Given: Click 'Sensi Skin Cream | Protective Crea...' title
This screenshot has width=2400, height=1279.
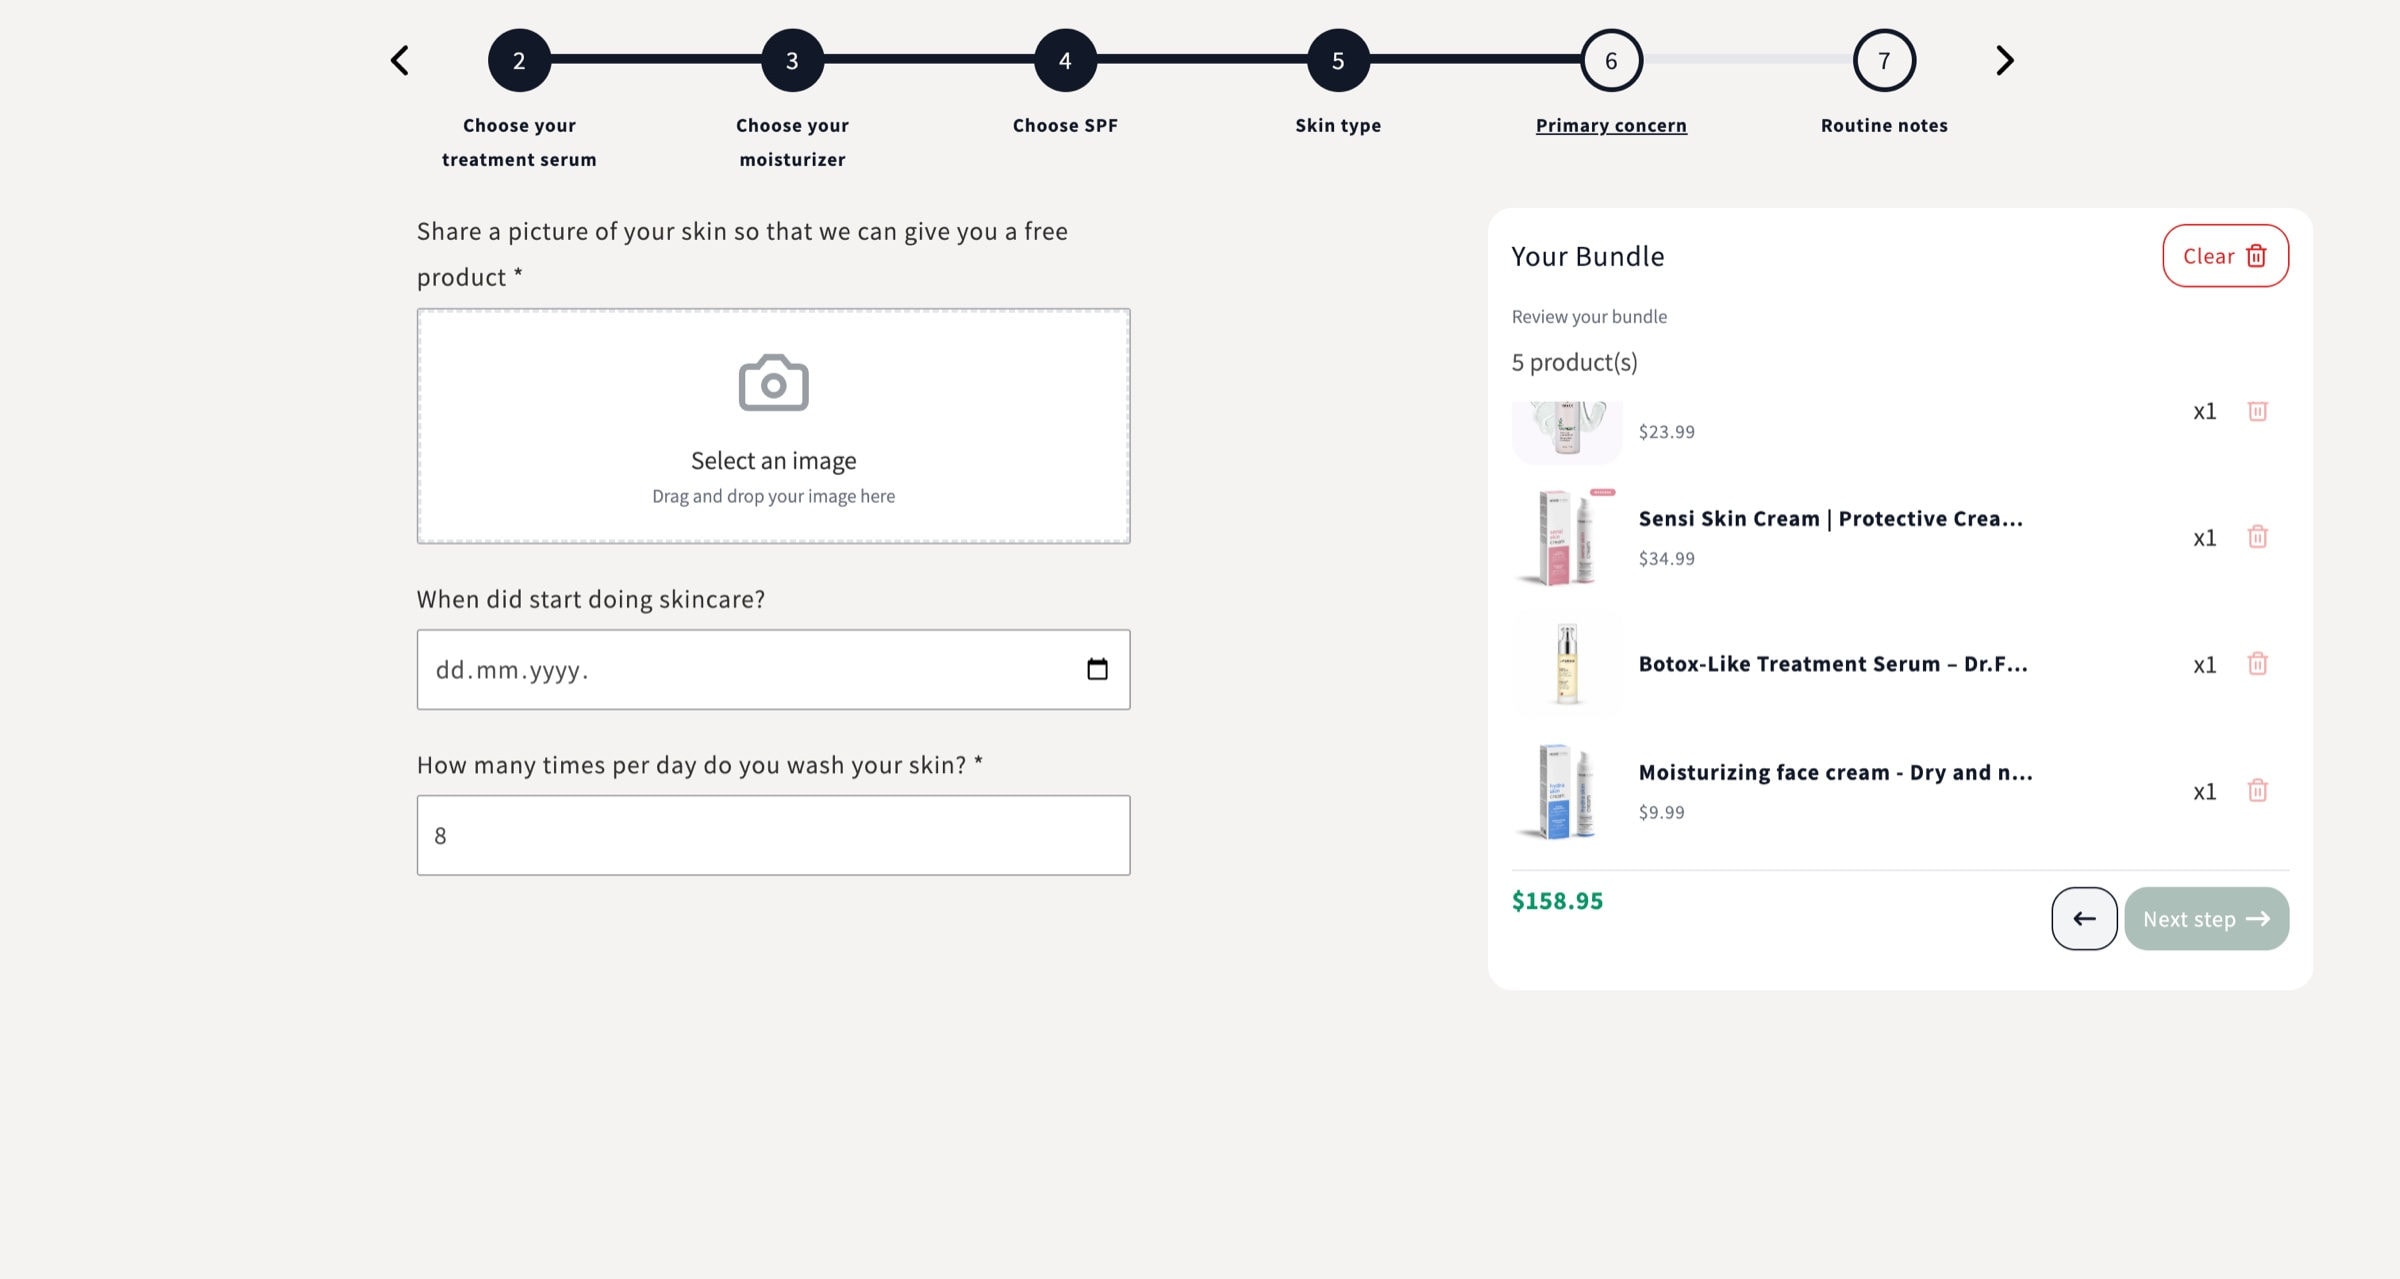Looking at the screenshot, I should click(1830, 518).
